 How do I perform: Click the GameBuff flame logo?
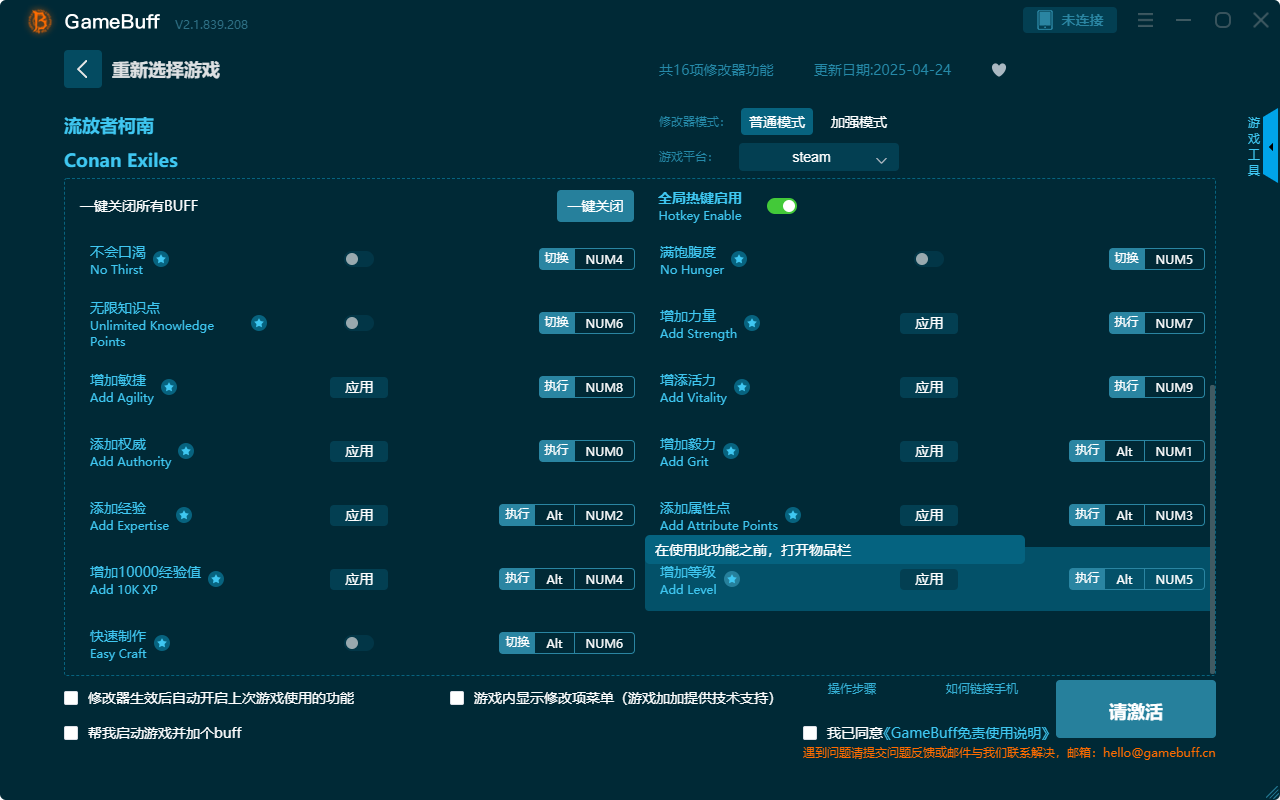[x=38, y=20]
